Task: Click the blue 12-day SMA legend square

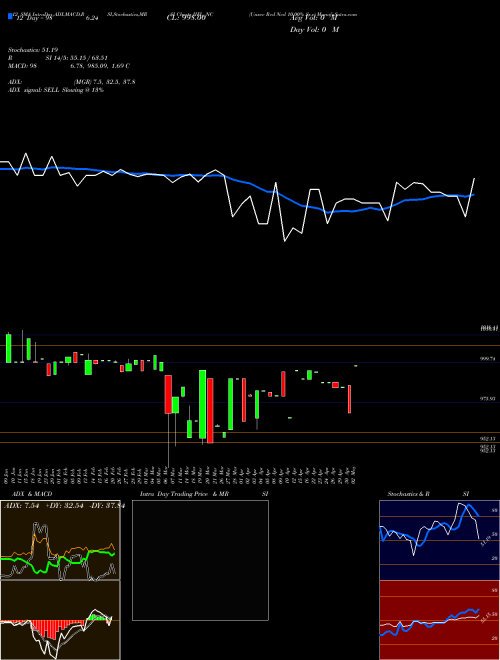Action: click(x=10, y=16)
